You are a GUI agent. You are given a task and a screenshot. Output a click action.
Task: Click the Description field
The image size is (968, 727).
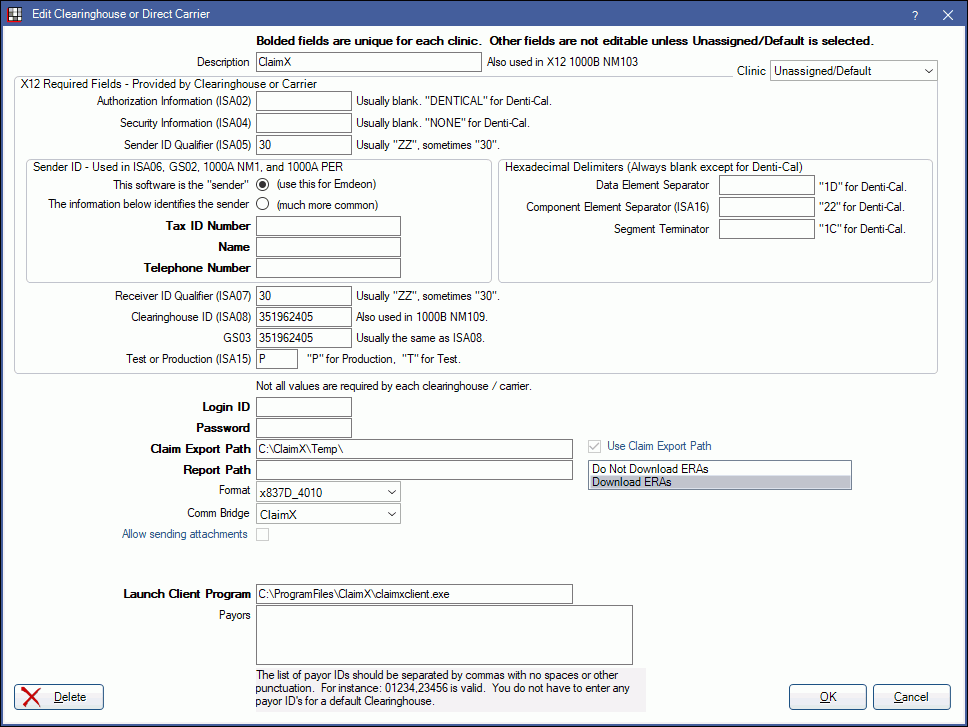(369, 62)
